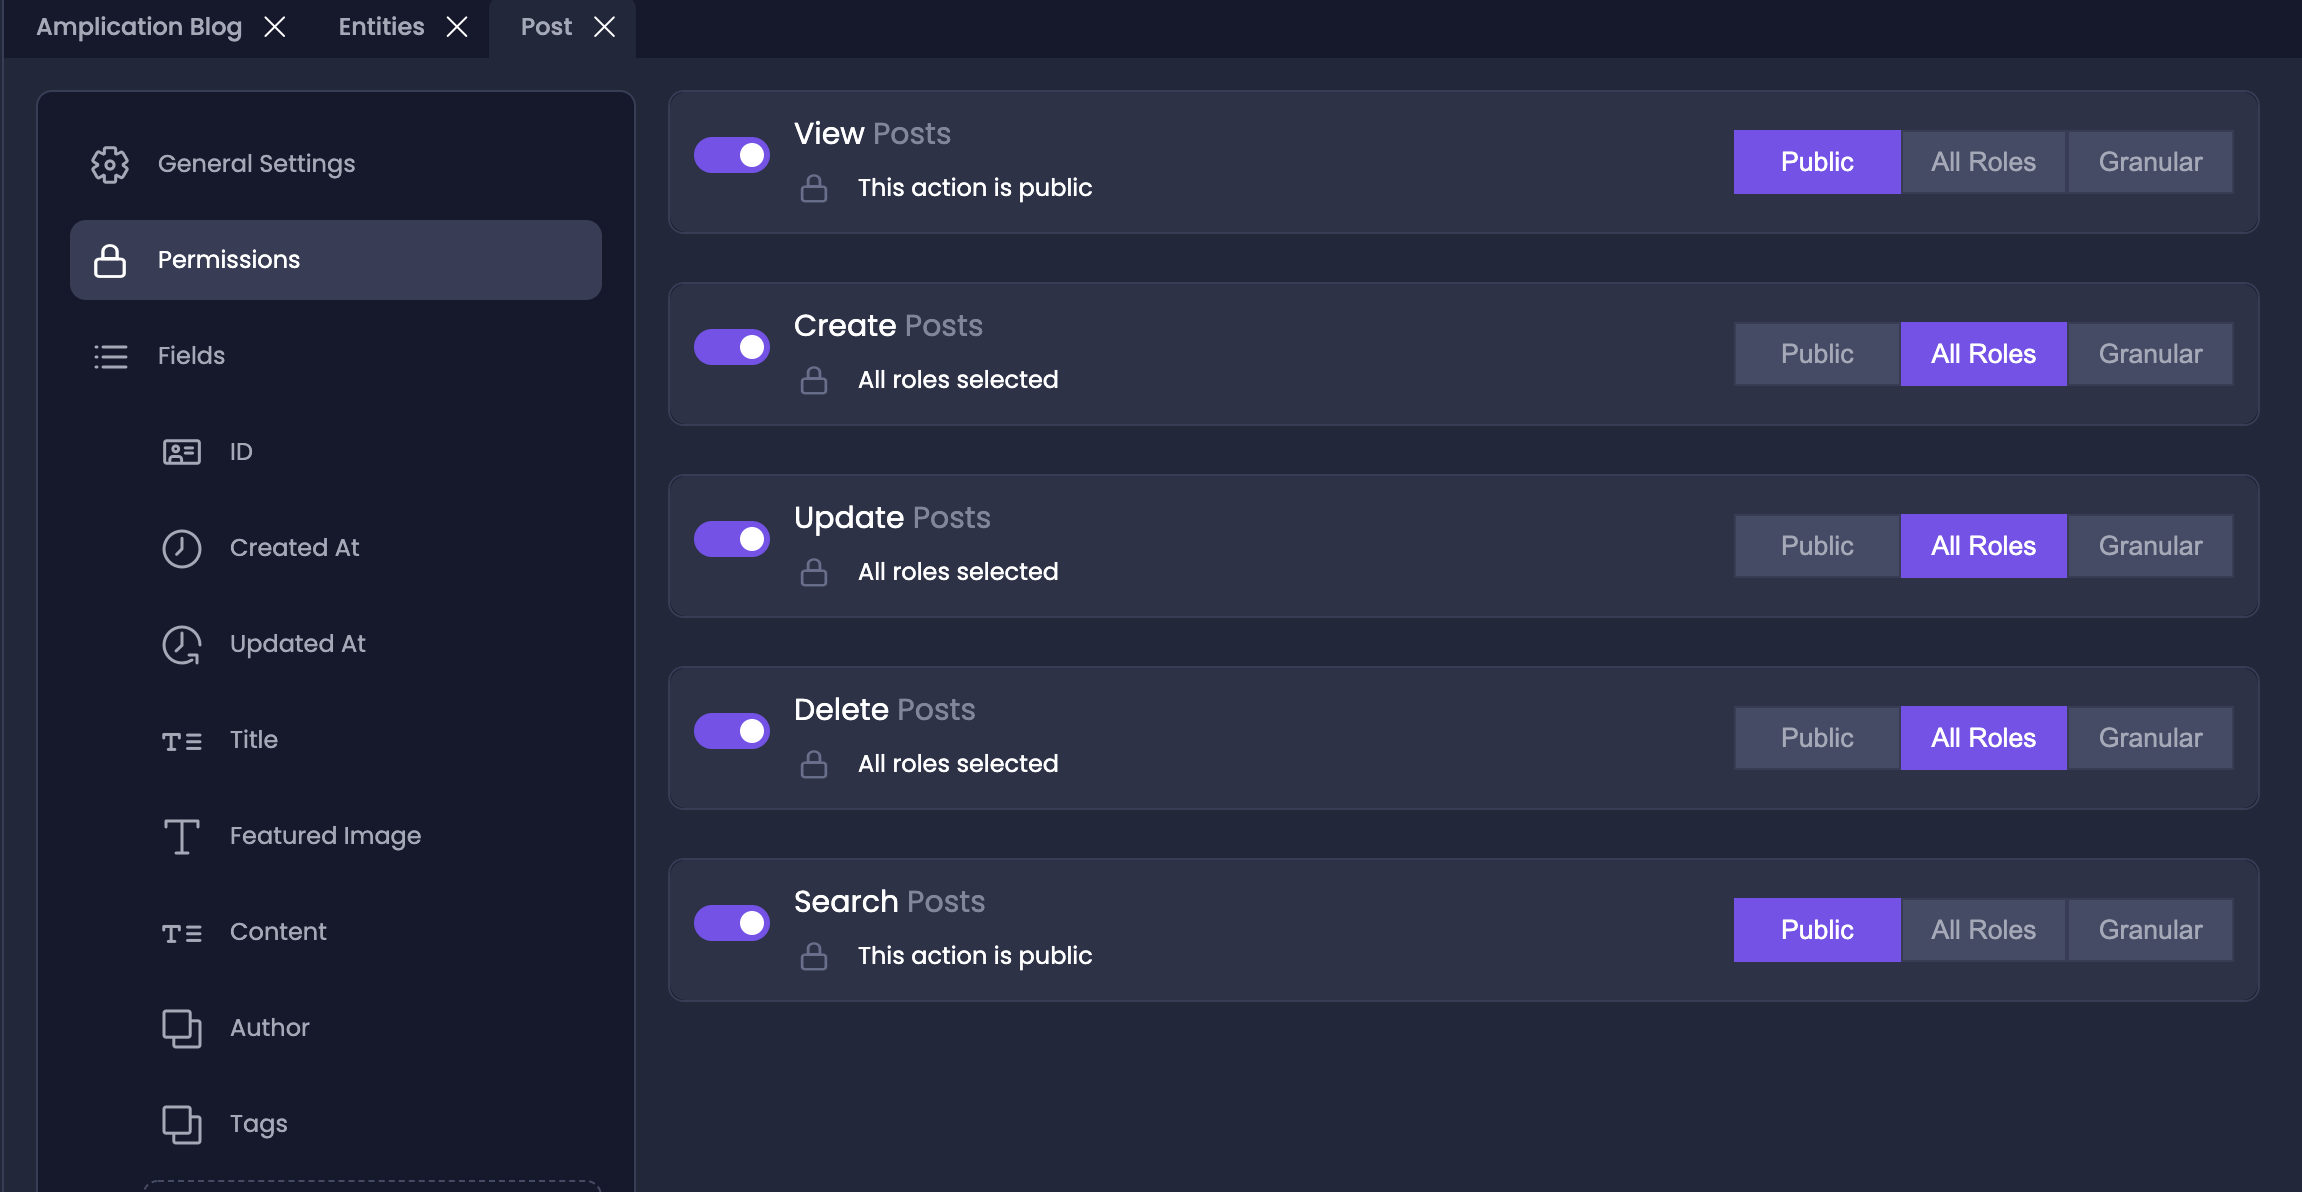Open the Featured Image text field icon

coord(182,836)
